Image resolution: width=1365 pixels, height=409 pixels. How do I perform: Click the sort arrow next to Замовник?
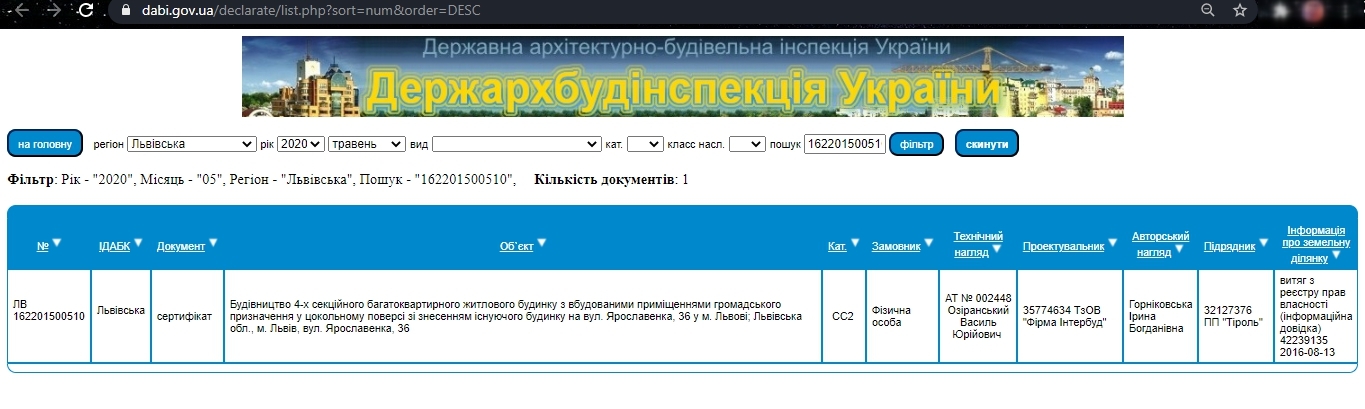click(x=928, y=242)
